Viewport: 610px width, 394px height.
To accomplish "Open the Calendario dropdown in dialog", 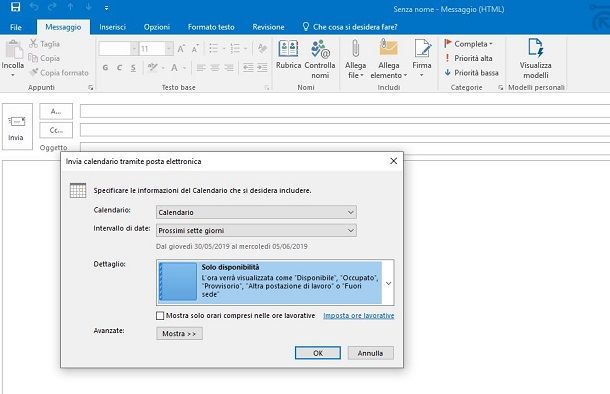I will click(x=256, y=212).
